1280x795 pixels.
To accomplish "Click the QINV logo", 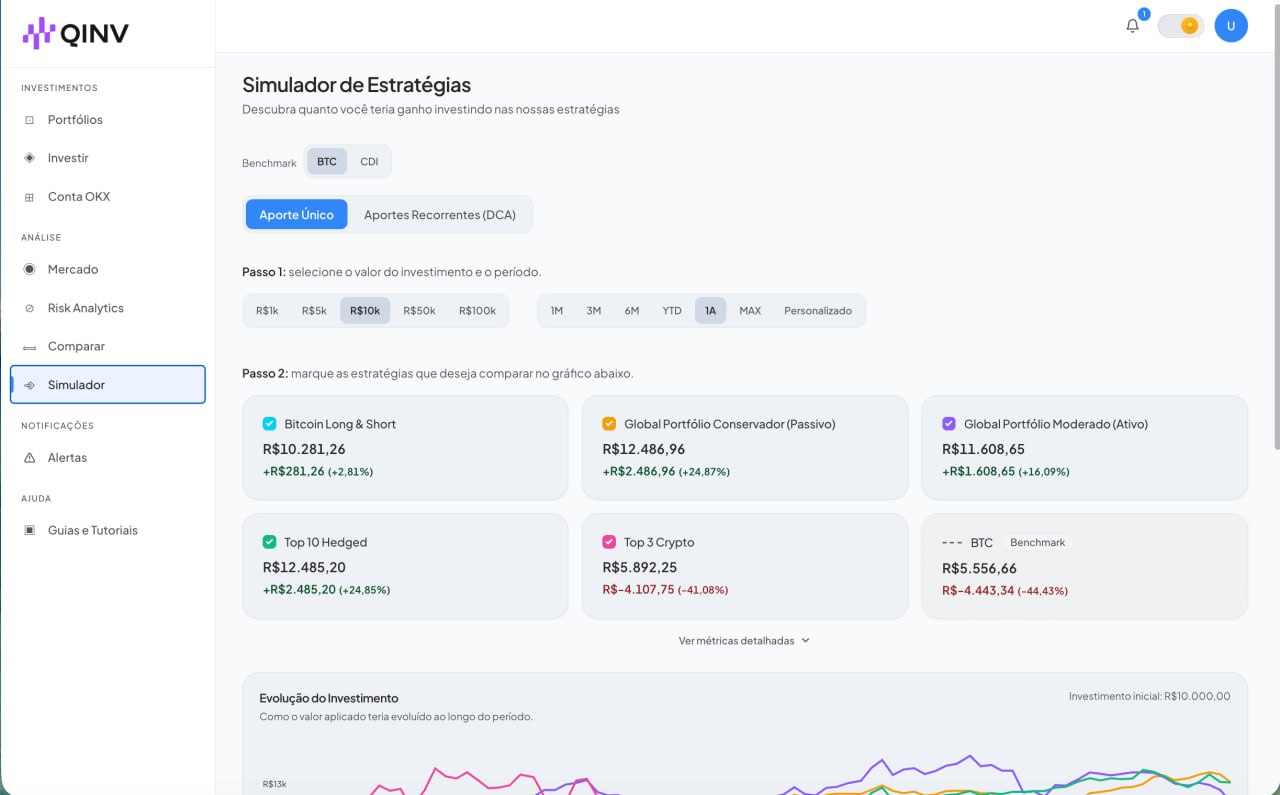I will coord(76,34).
